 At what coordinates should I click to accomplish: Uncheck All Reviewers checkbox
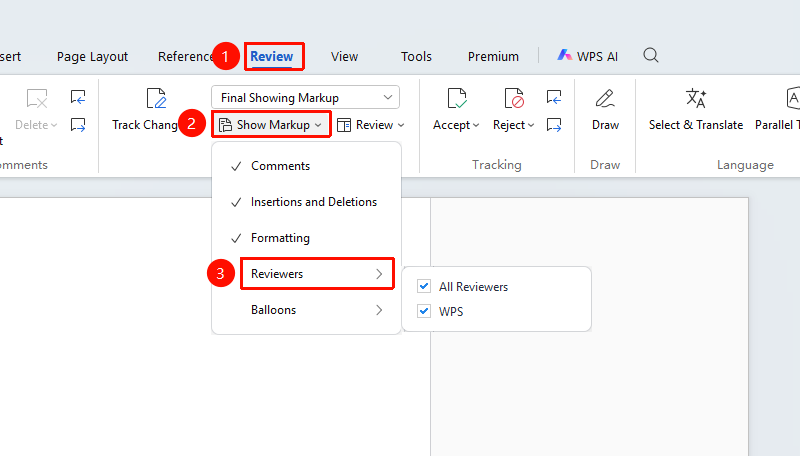coord(424,286)
